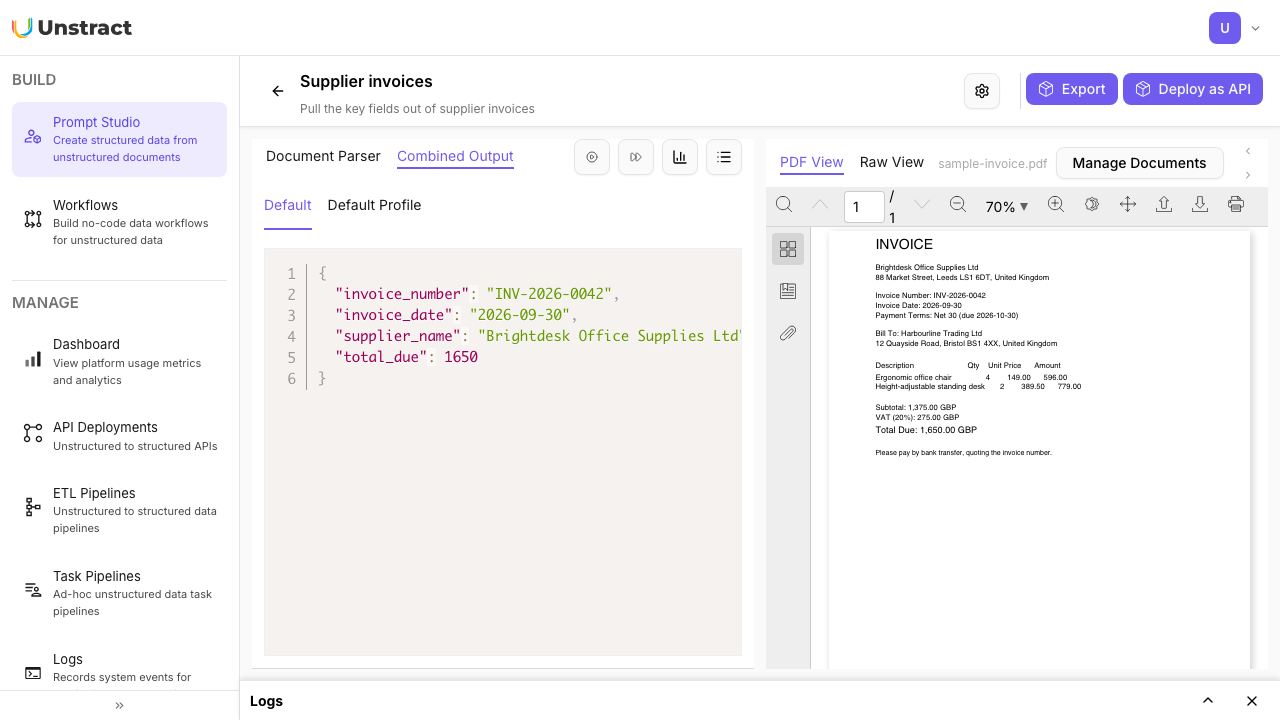Image resolution: width=1280 pixels, height=720 pixels.
Task: Print the sample invoice PDF
Action: pos(1236,205)
